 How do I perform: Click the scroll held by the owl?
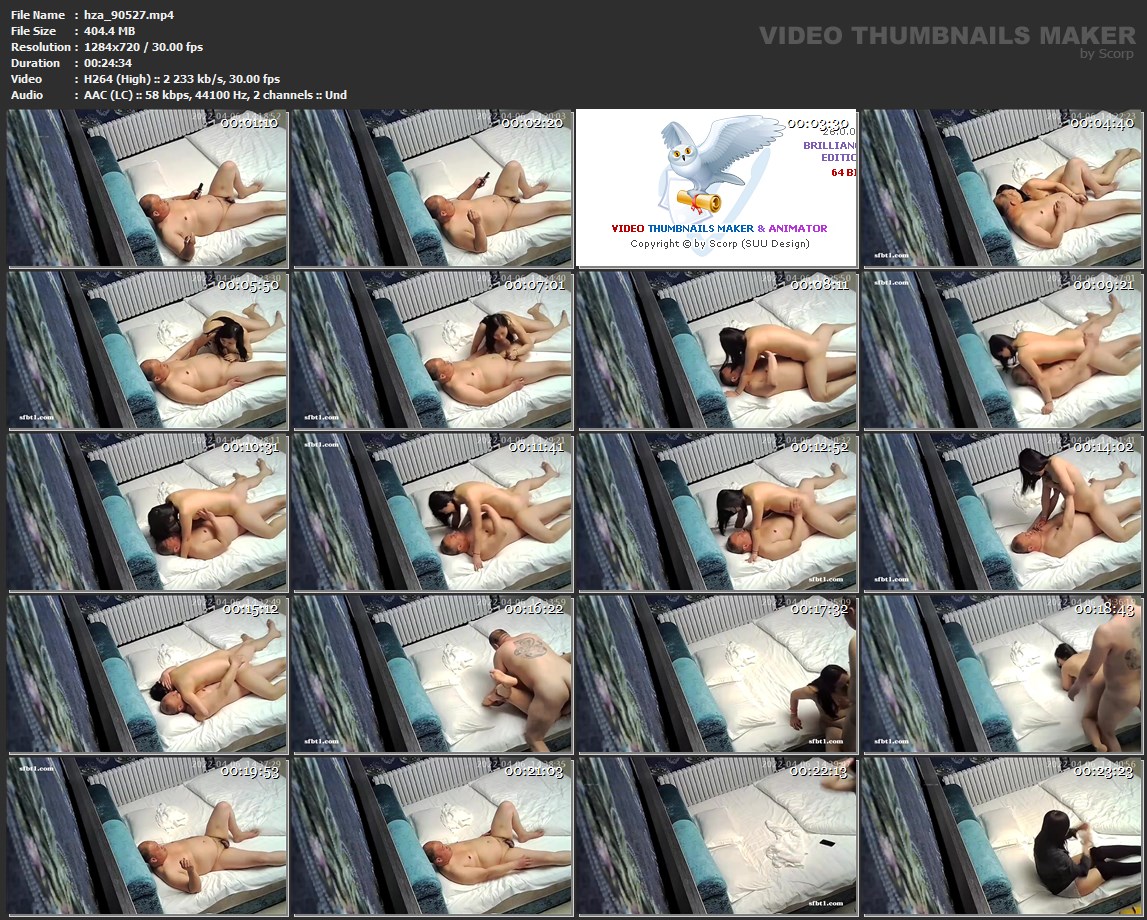[699, 200]
